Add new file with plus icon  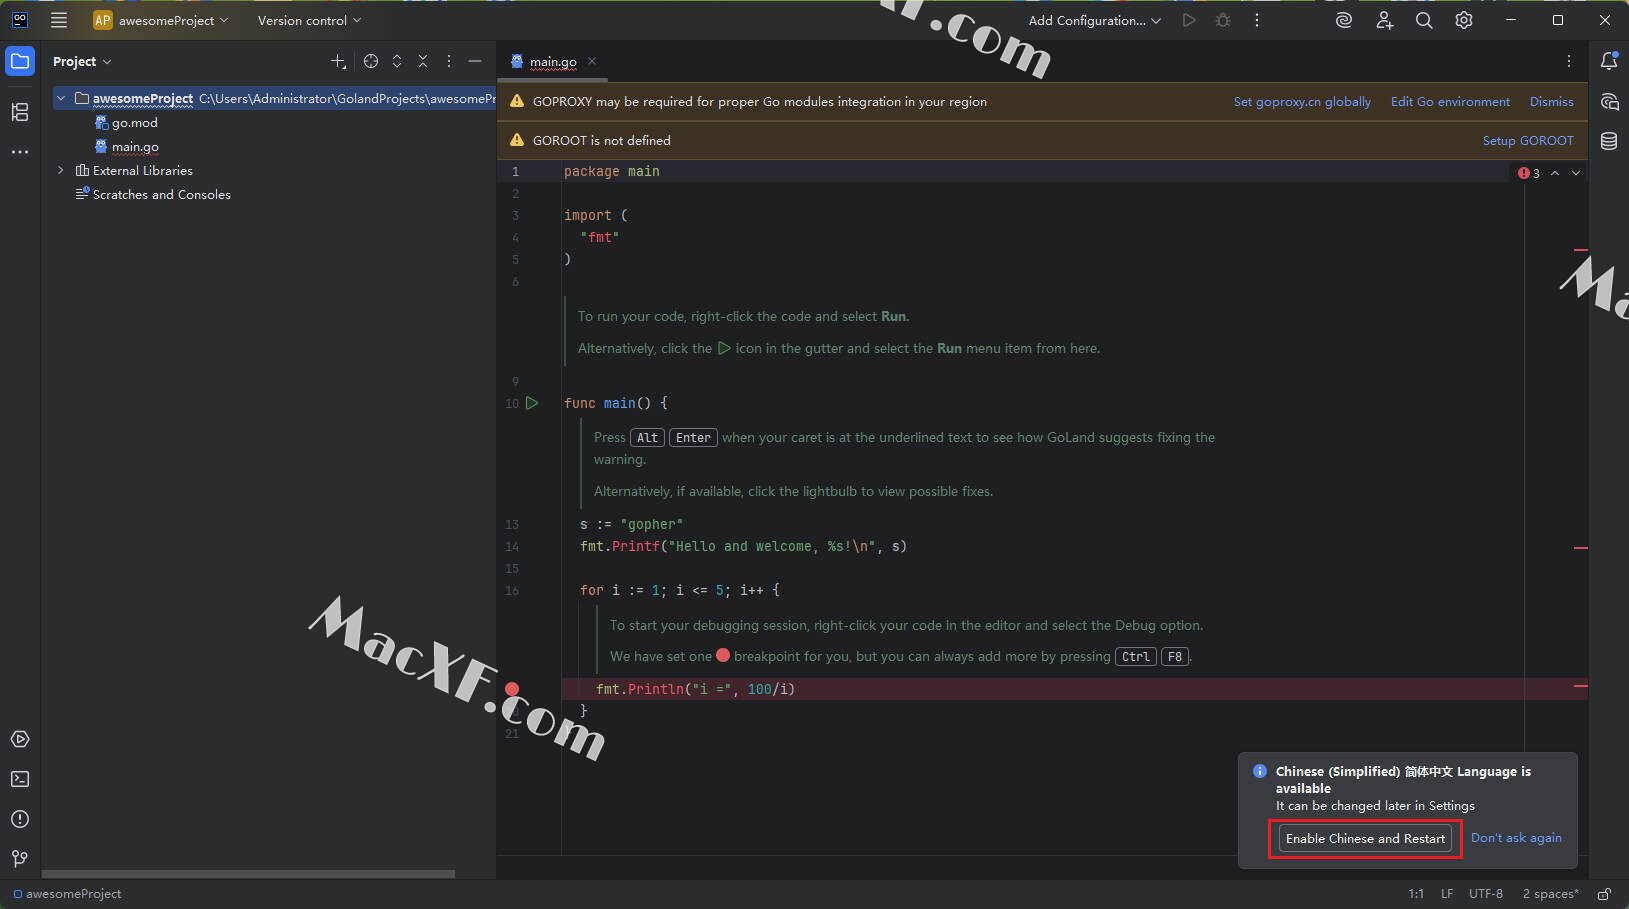[x=338, y=61]
